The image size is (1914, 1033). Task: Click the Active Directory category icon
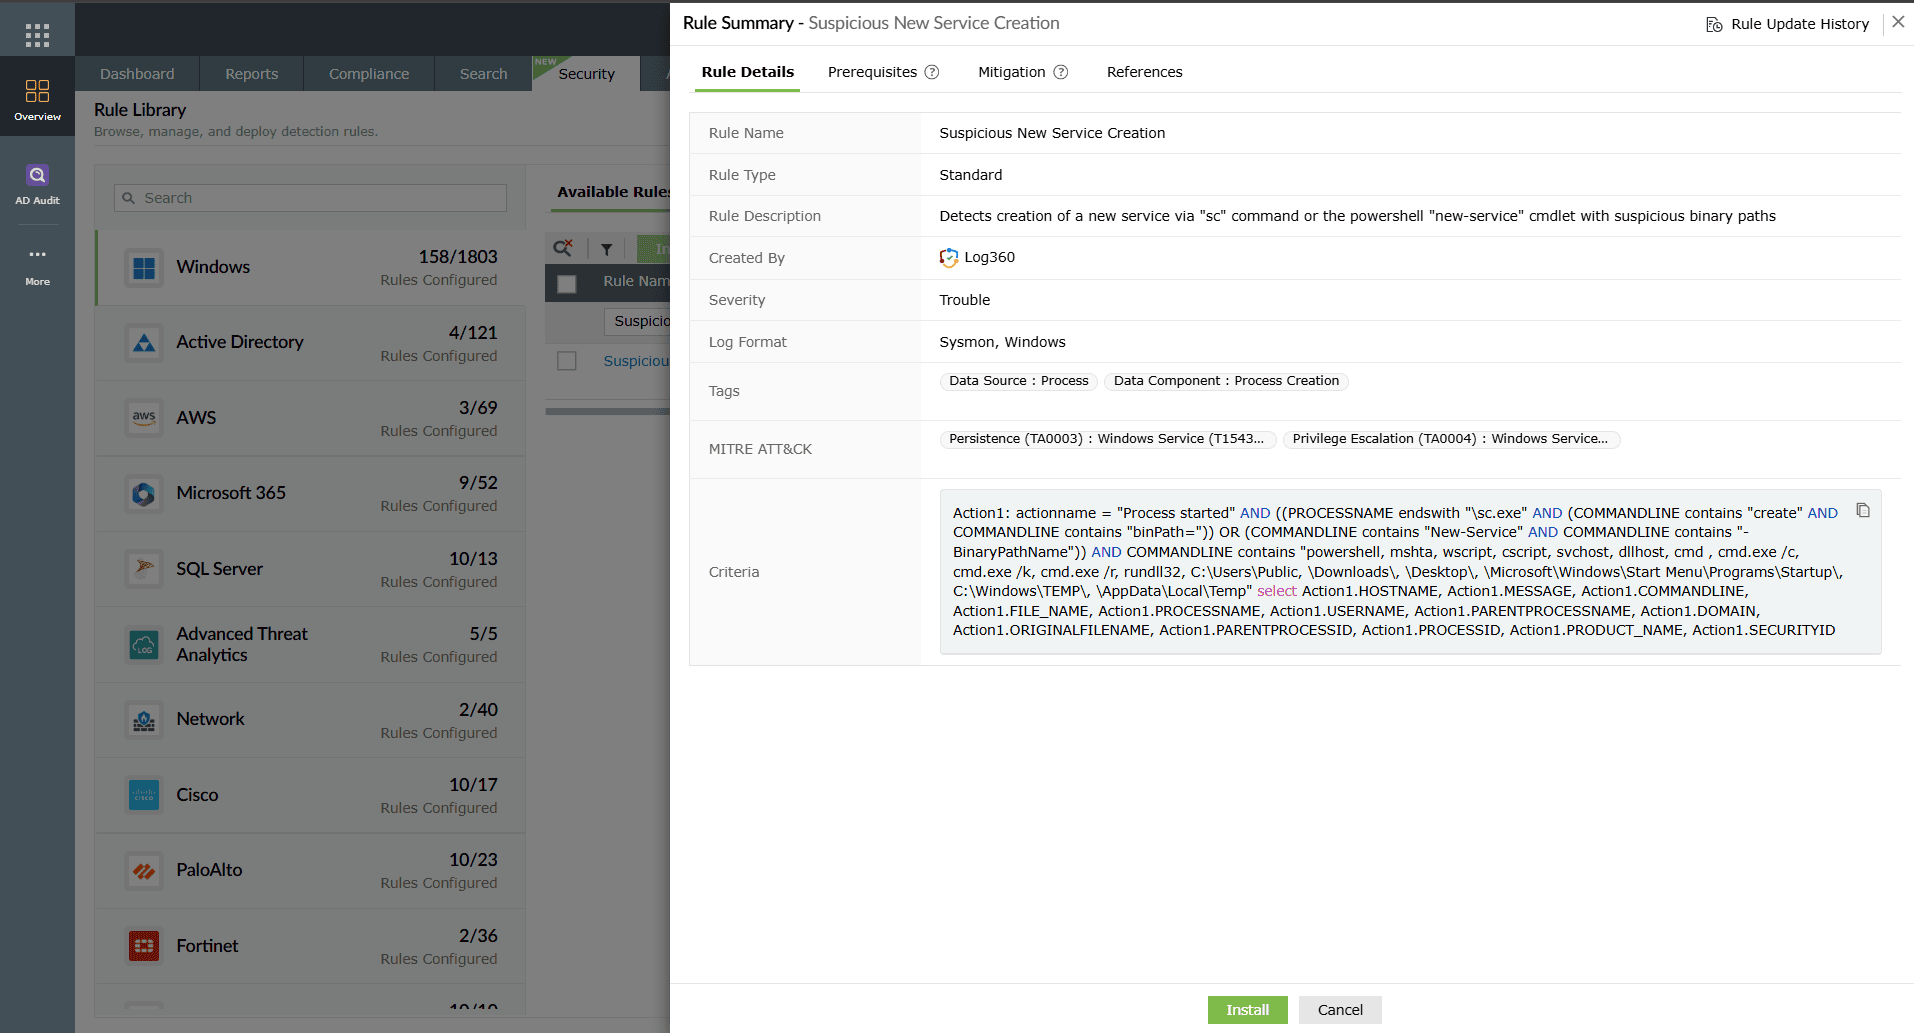[144, 343]
